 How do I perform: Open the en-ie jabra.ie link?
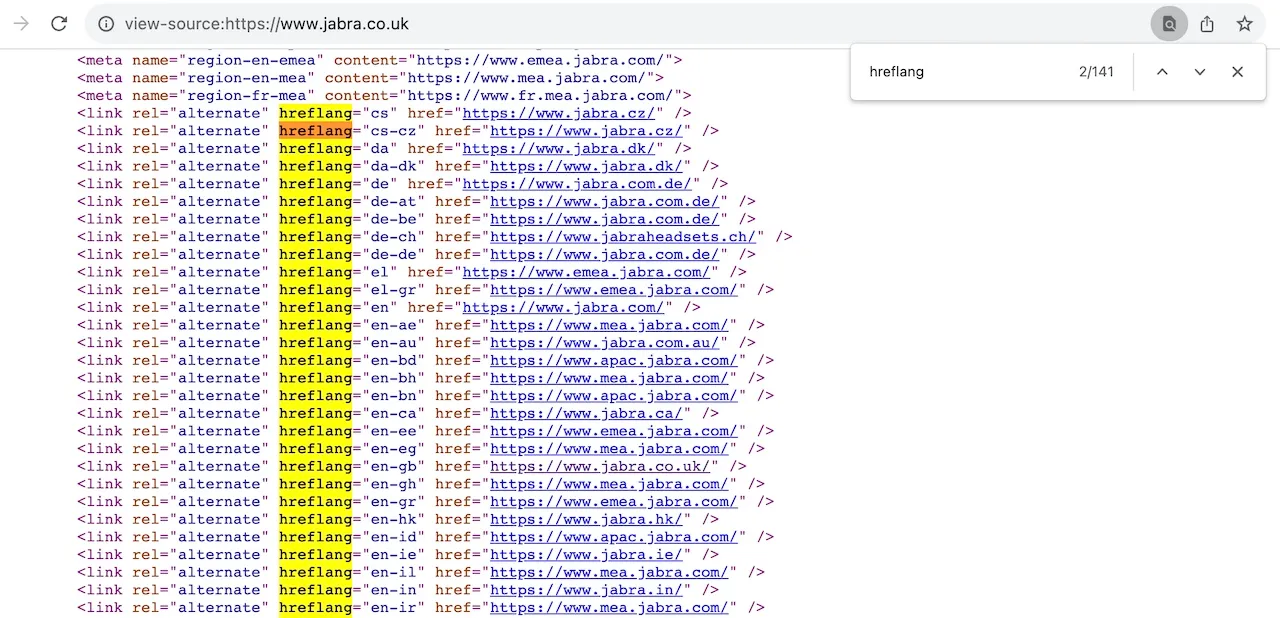586,555
